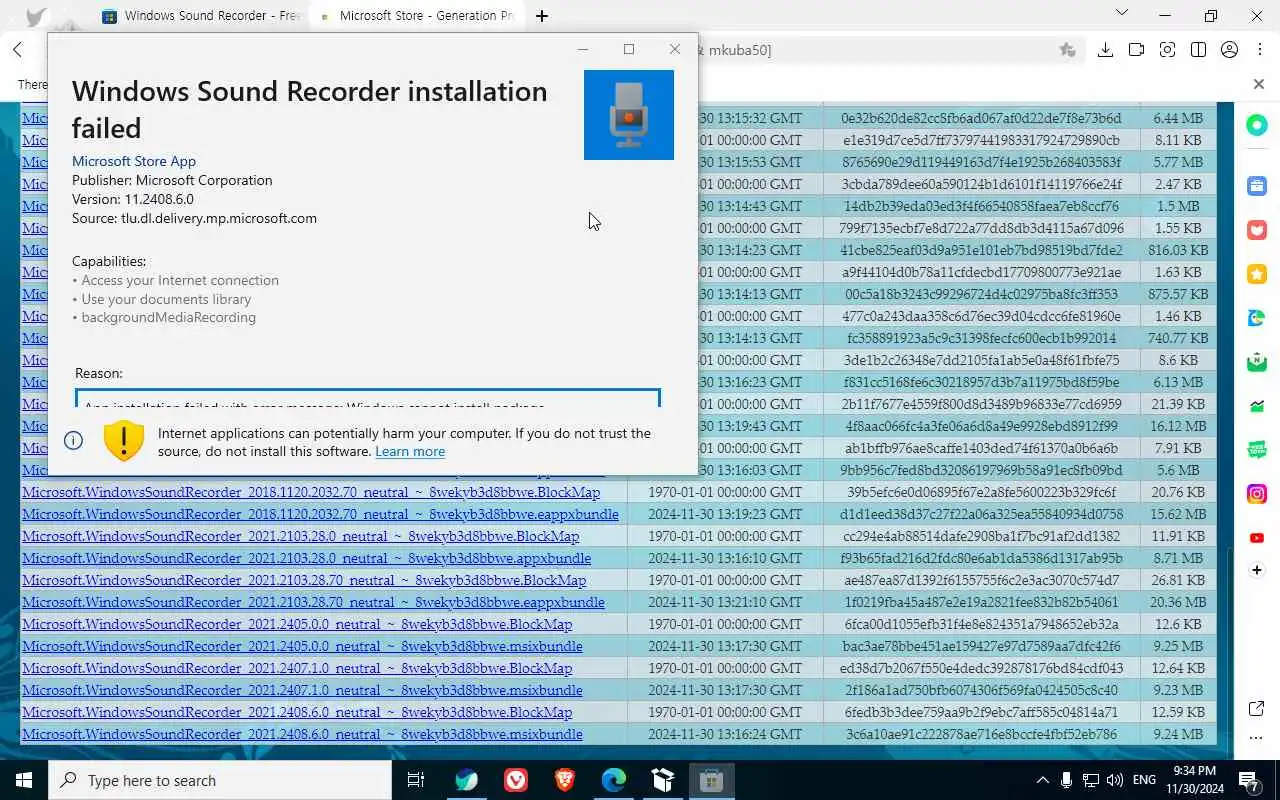Open the green Naver mail sidebar icon
1280x800 pixels.
point(1257,362)
